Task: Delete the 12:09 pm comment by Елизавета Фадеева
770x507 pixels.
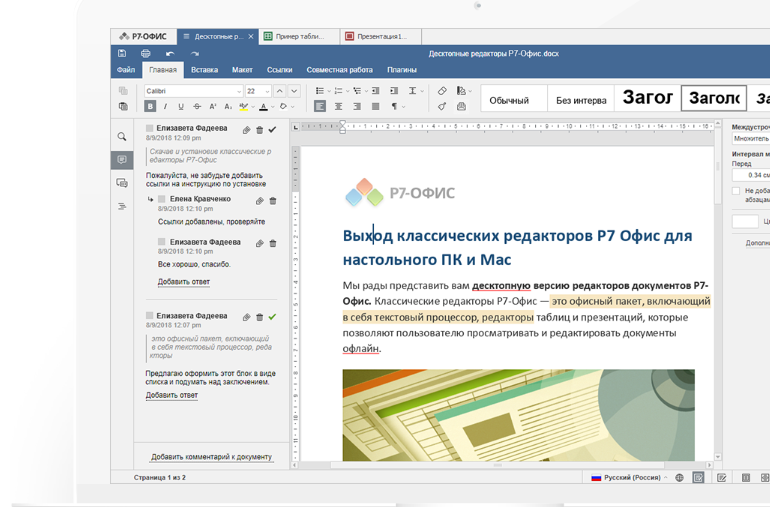Action: [x=259, y=130]
